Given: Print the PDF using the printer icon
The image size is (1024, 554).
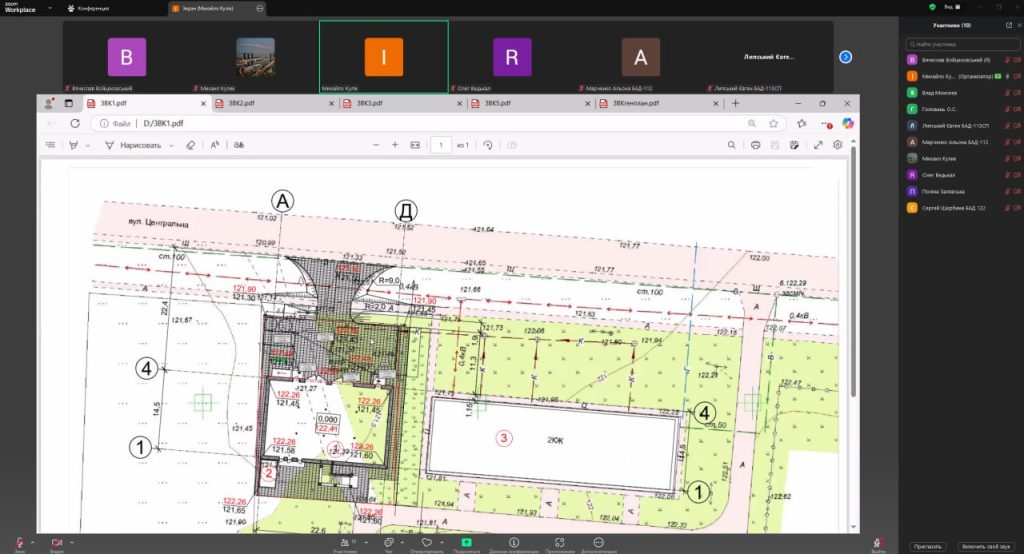Looking at the screenshot, I should click(755, 145).
